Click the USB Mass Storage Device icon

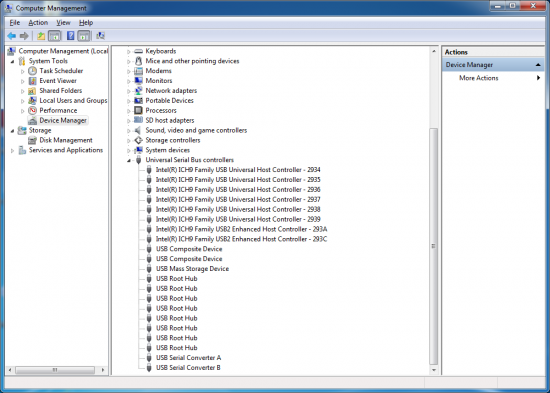[149, 269]
